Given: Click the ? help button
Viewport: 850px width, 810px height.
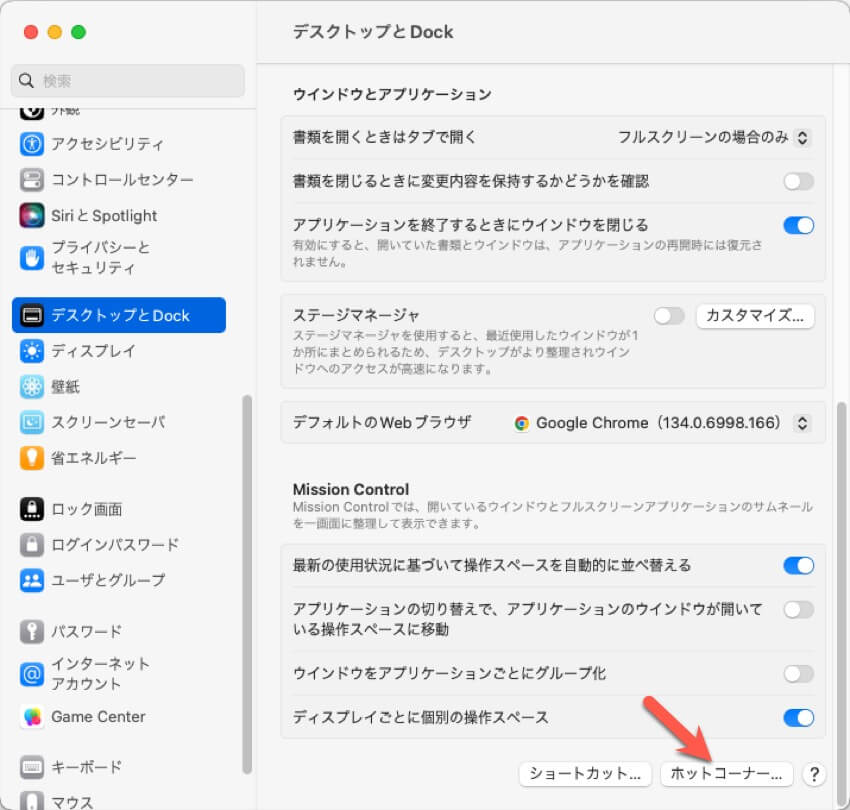Looking at the screenshot, I should pos(814,774).
